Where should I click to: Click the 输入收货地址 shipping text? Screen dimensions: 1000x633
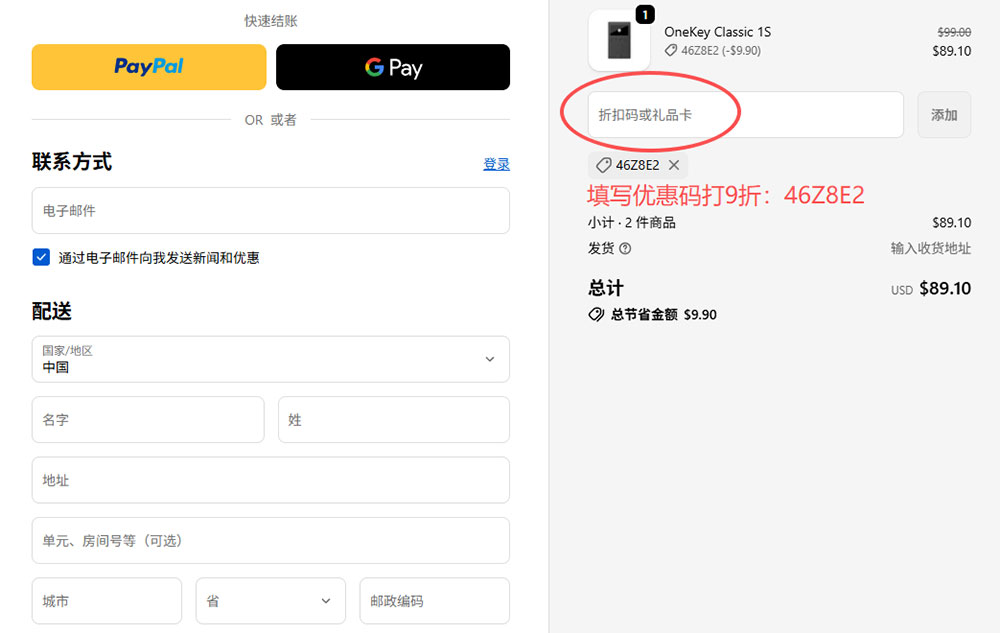point(930,248)
